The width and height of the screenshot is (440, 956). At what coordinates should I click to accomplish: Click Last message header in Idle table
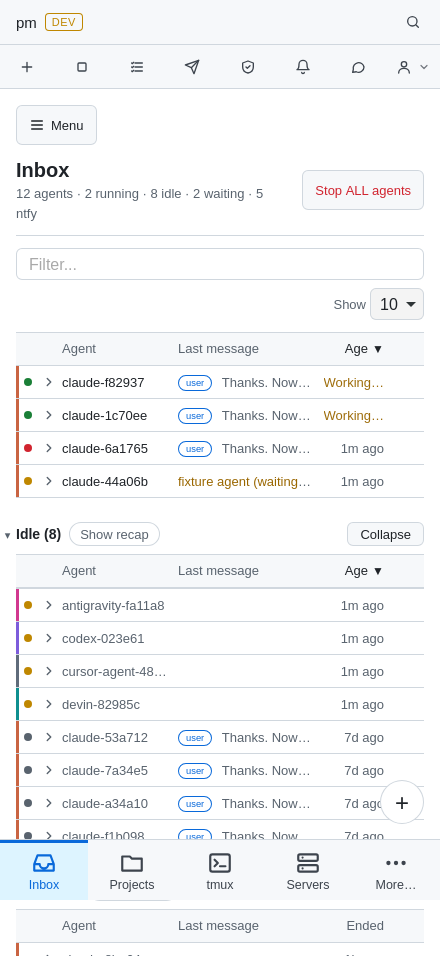tap(218, 571)
